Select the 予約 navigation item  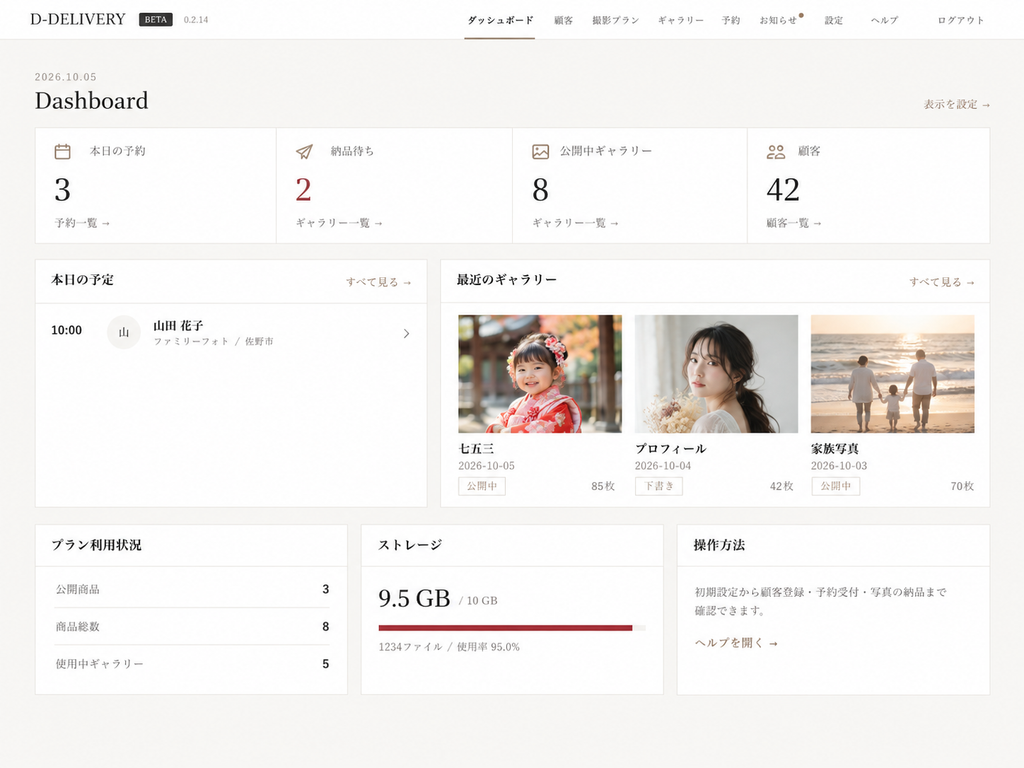coord(731,20)
